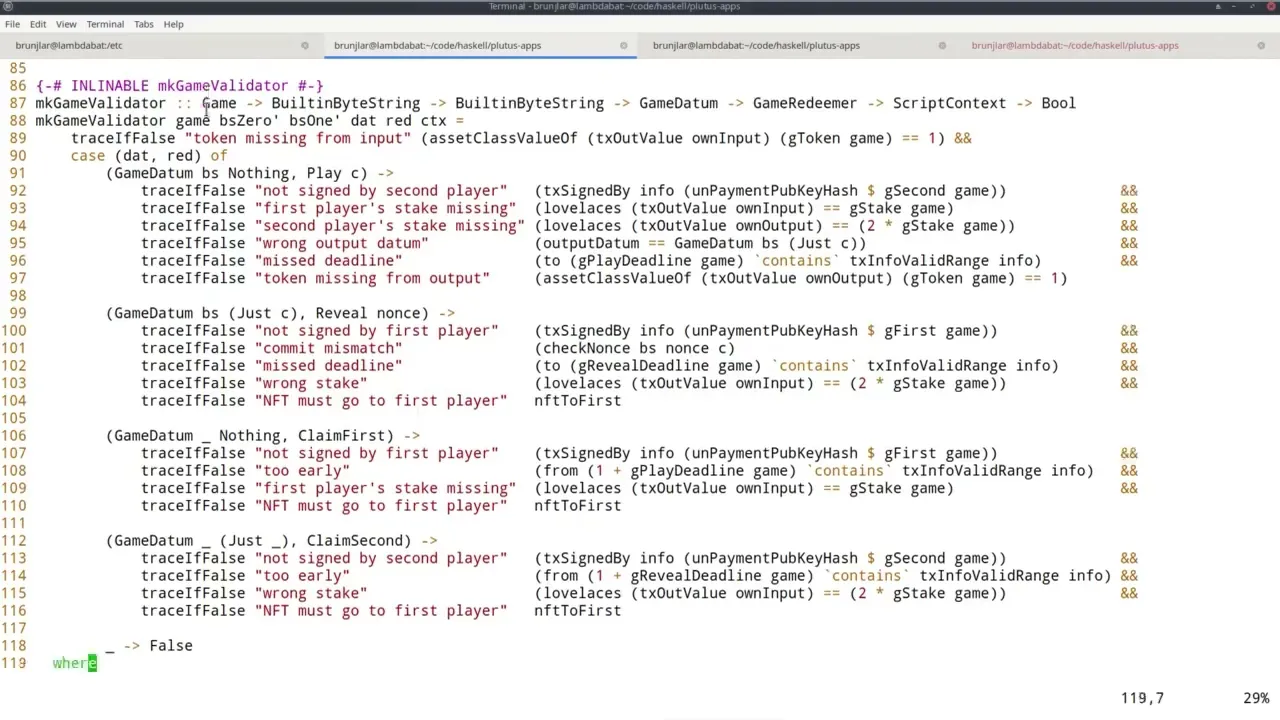Click the roll-up shade icon in titlebar

tap(1218, 7)
